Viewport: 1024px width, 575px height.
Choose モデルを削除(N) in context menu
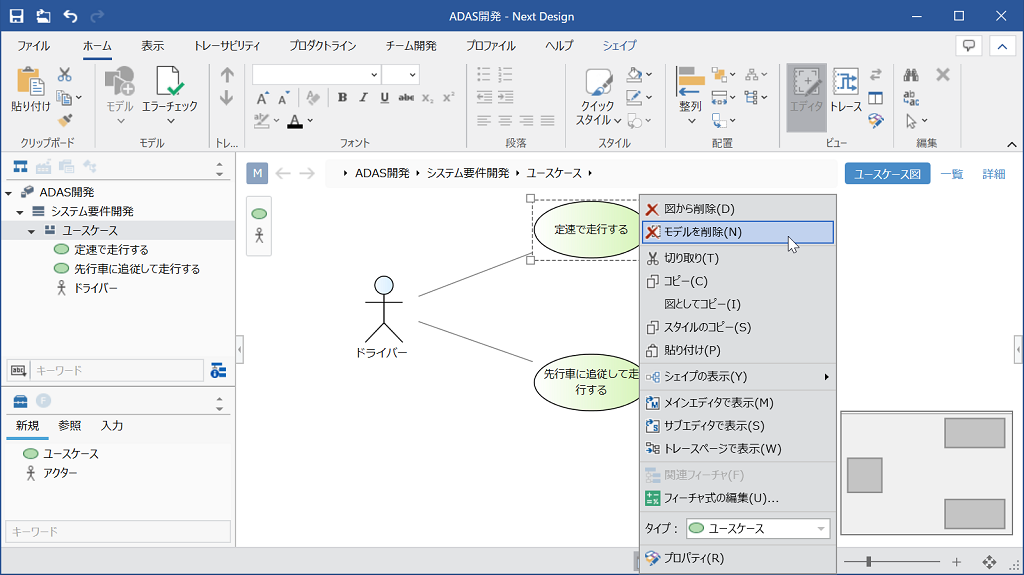(738, 232)
